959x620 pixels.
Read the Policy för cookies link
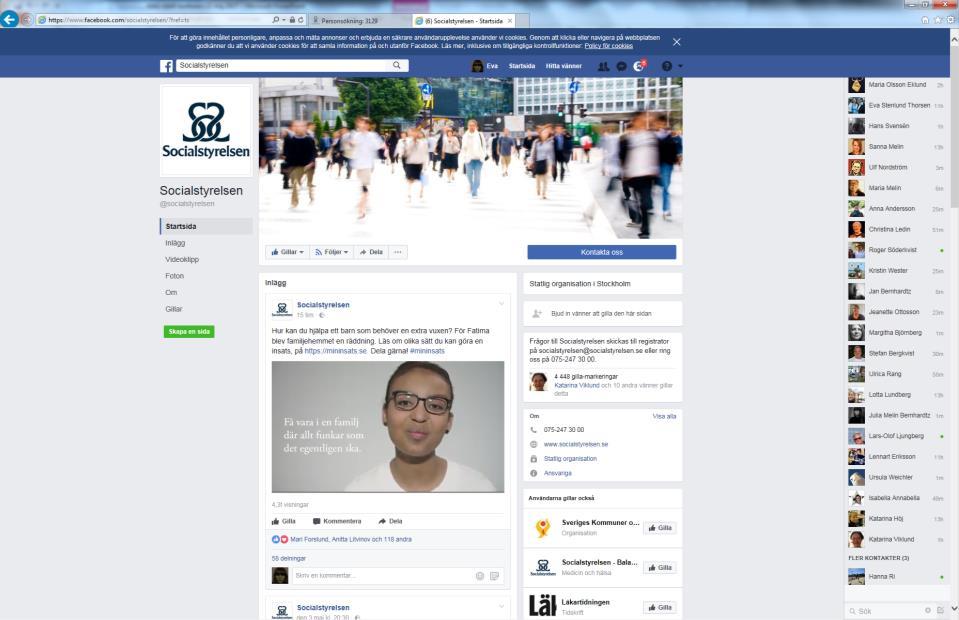[x=609, y=46]
